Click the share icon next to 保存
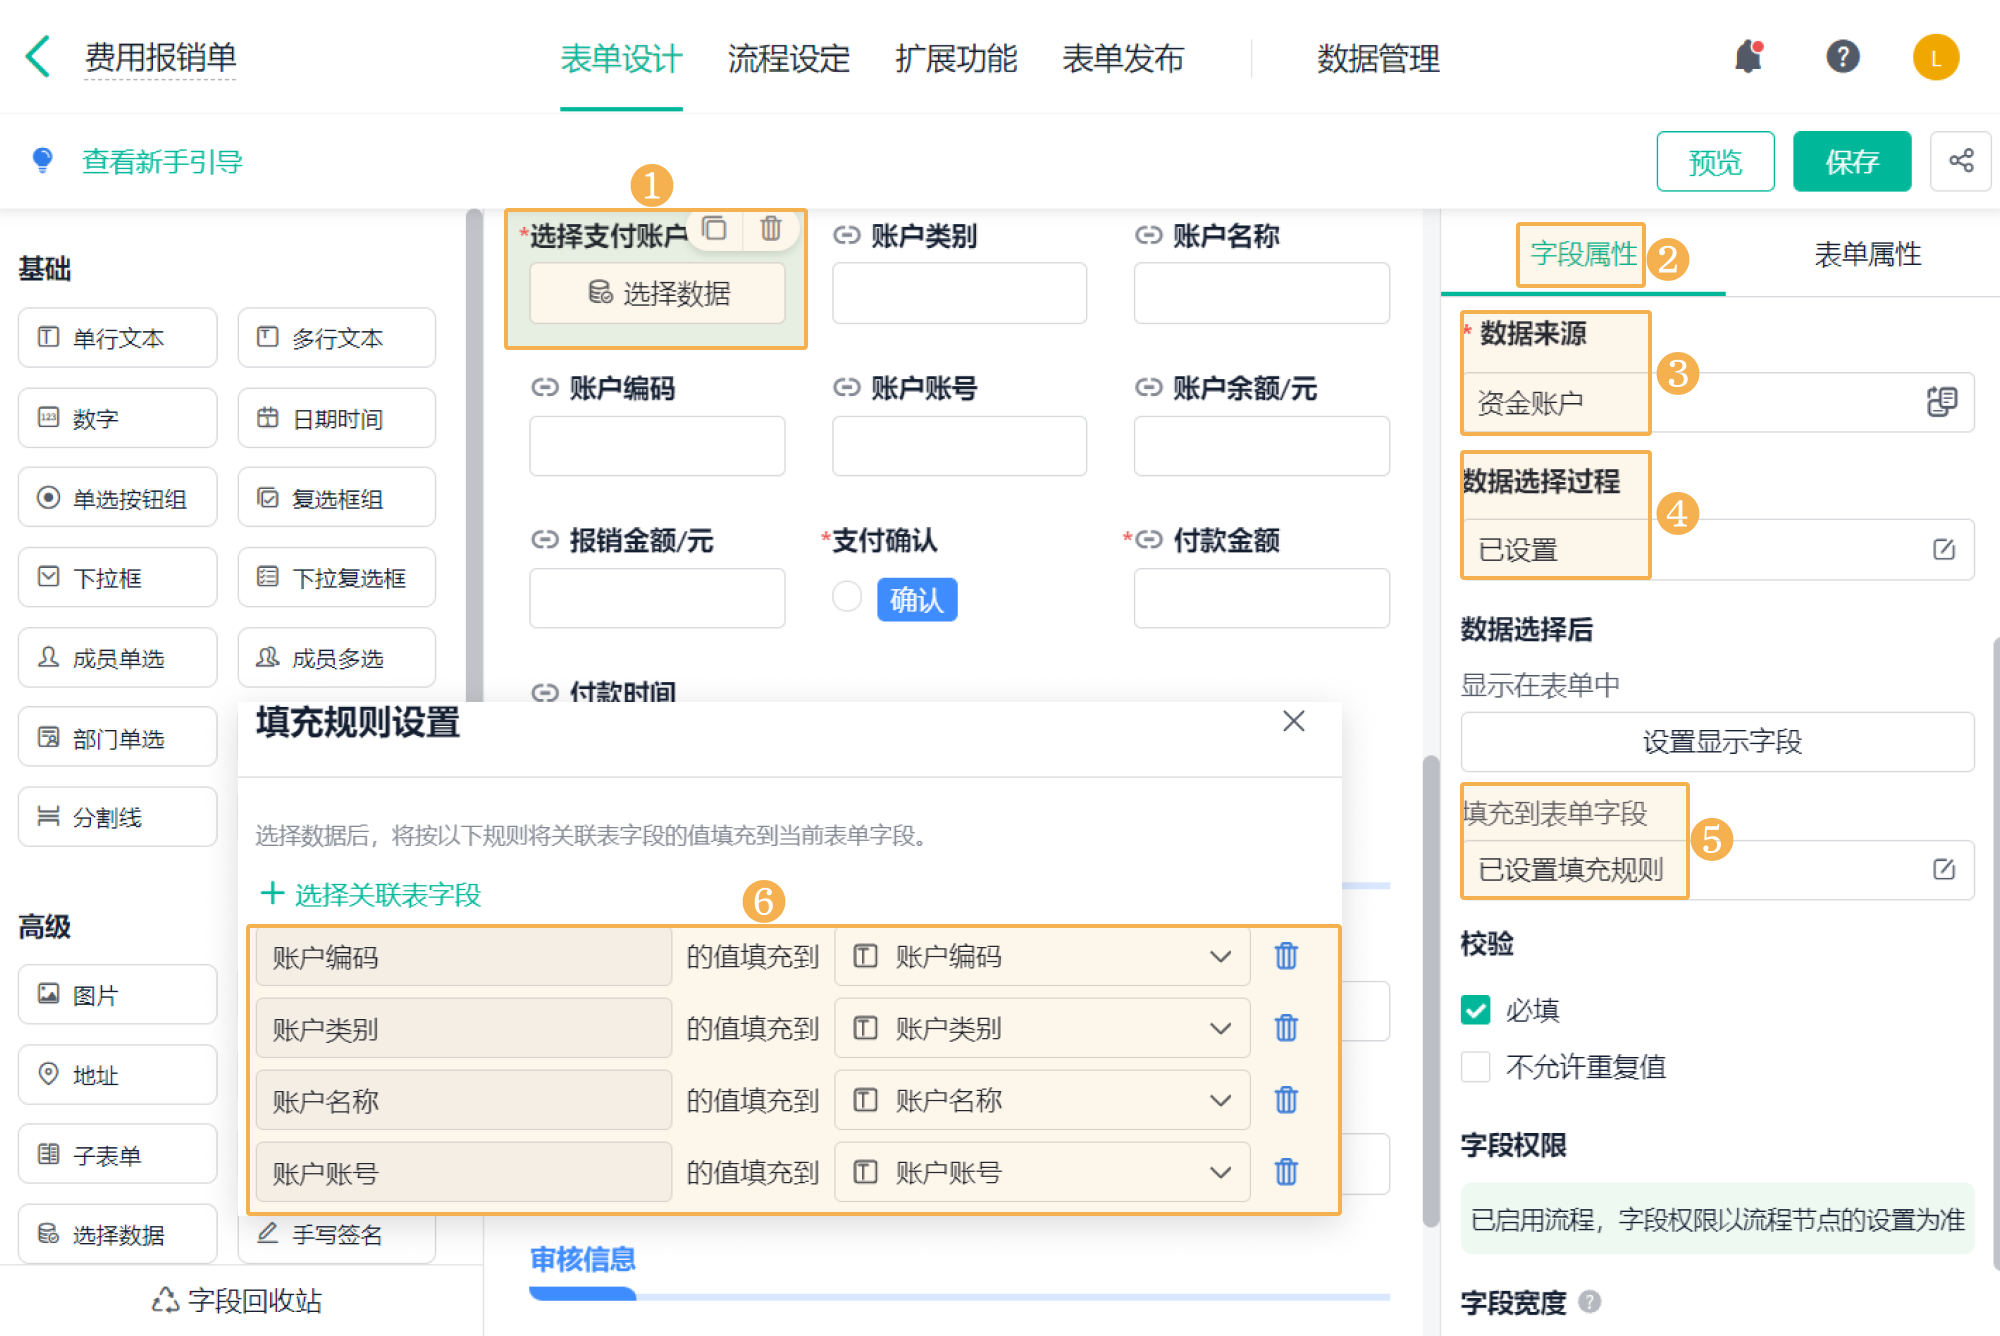Image resolution: width=2000 pixels, height=1336 pixels. [1960, 161]
